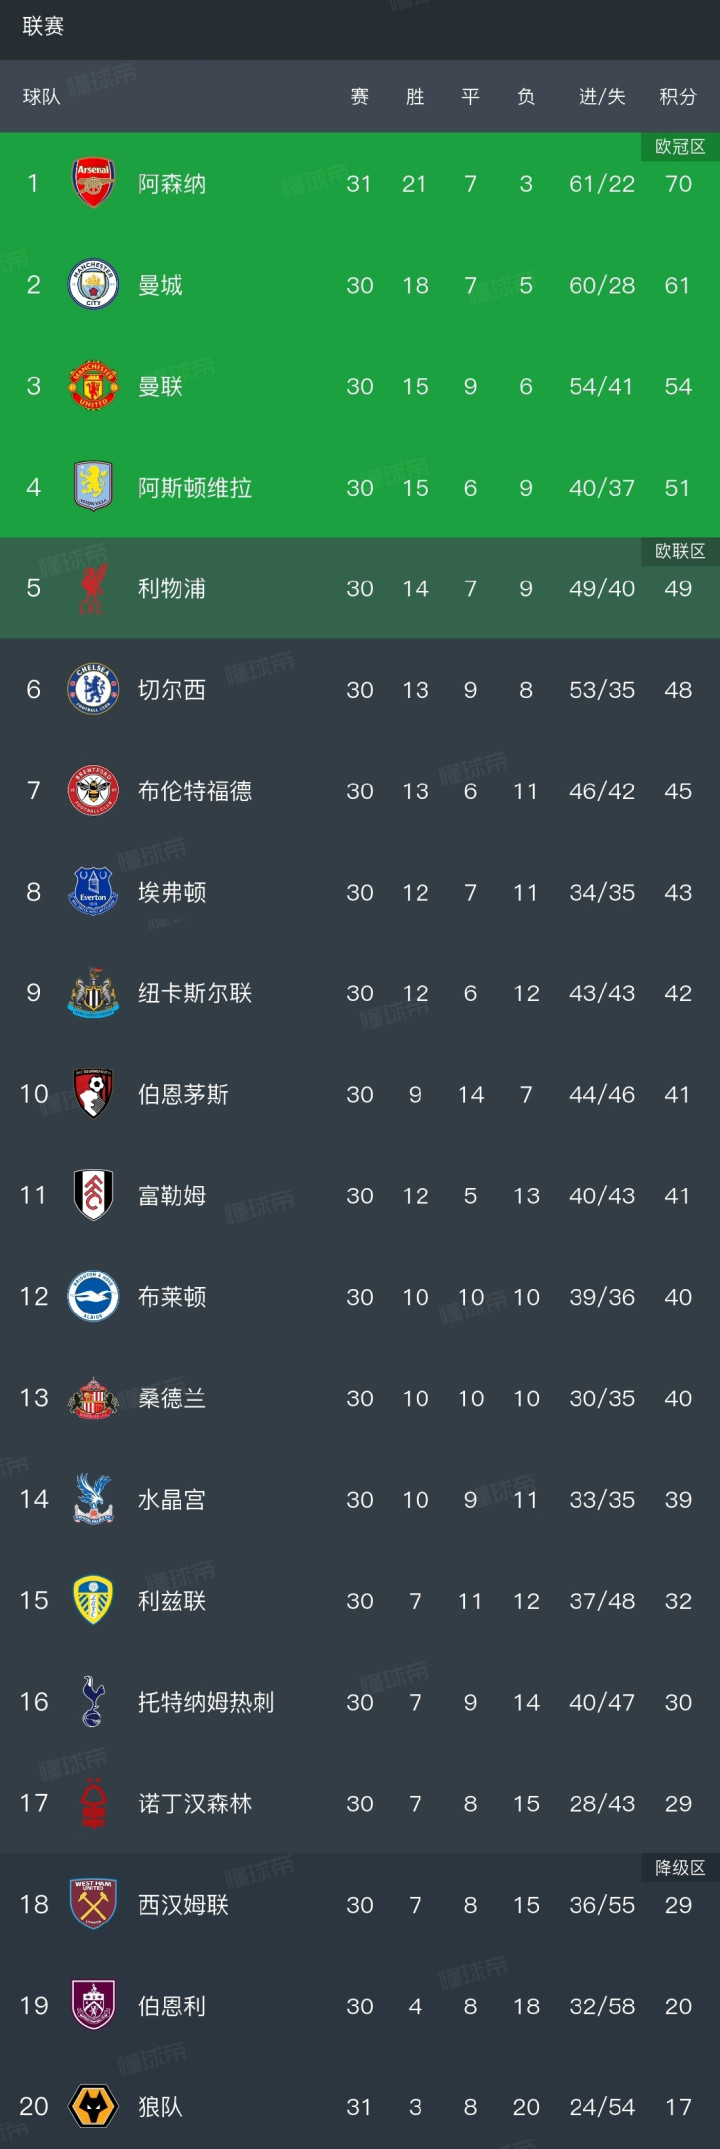Open team name 富勒姆
The image size is (720, 2149).
172,1196
